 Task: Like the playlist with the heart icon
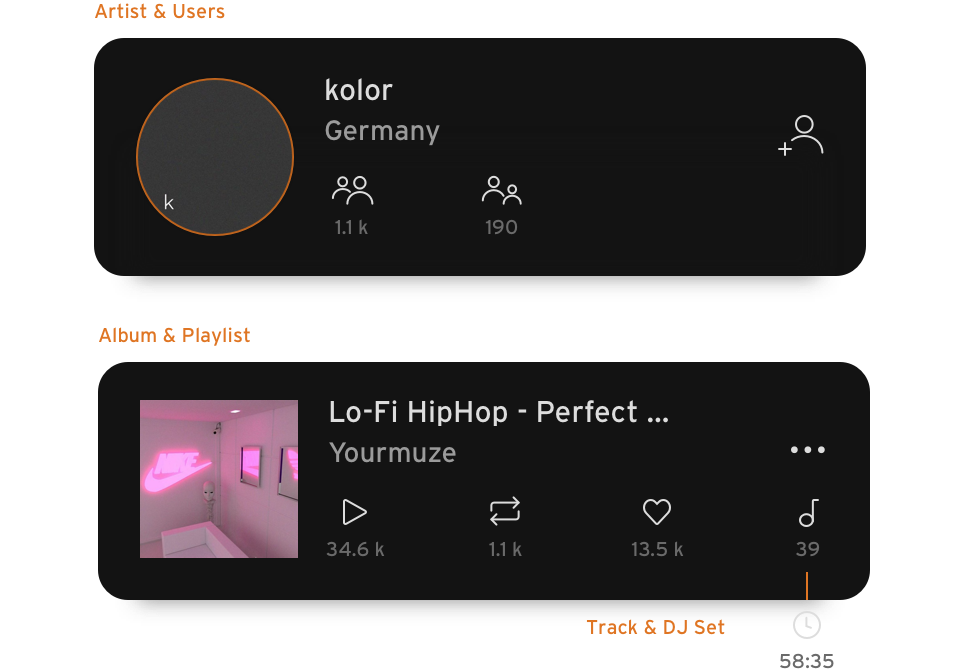[657, 512]
